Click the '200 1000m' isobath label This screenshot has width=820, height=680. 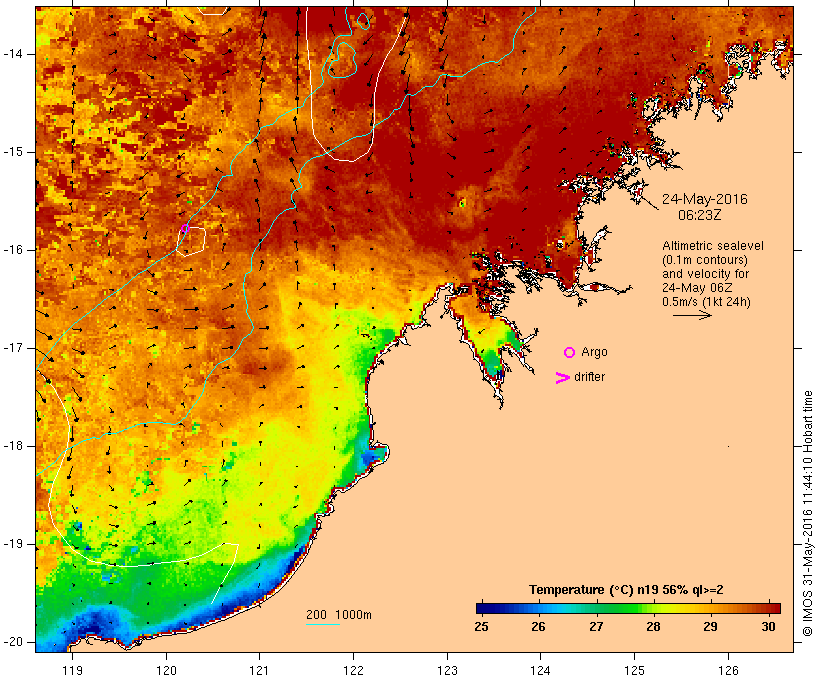[339, 615]
